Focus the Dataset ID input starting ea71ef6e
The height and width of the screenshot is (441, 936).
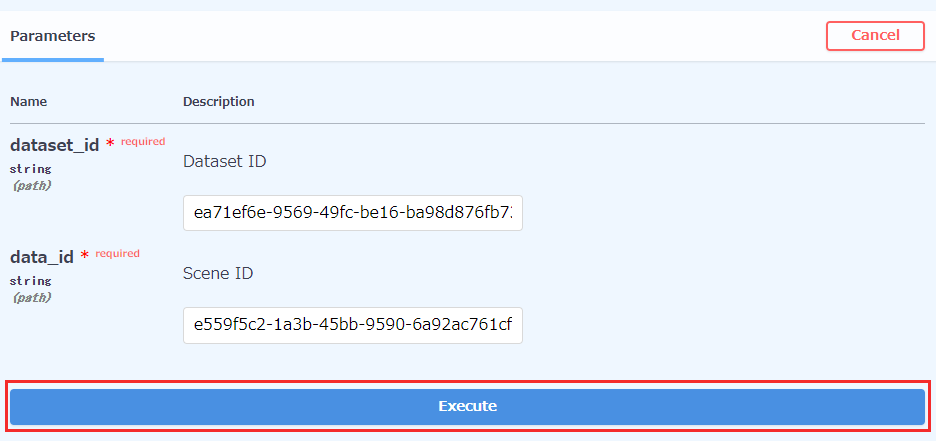click(353, 212)
